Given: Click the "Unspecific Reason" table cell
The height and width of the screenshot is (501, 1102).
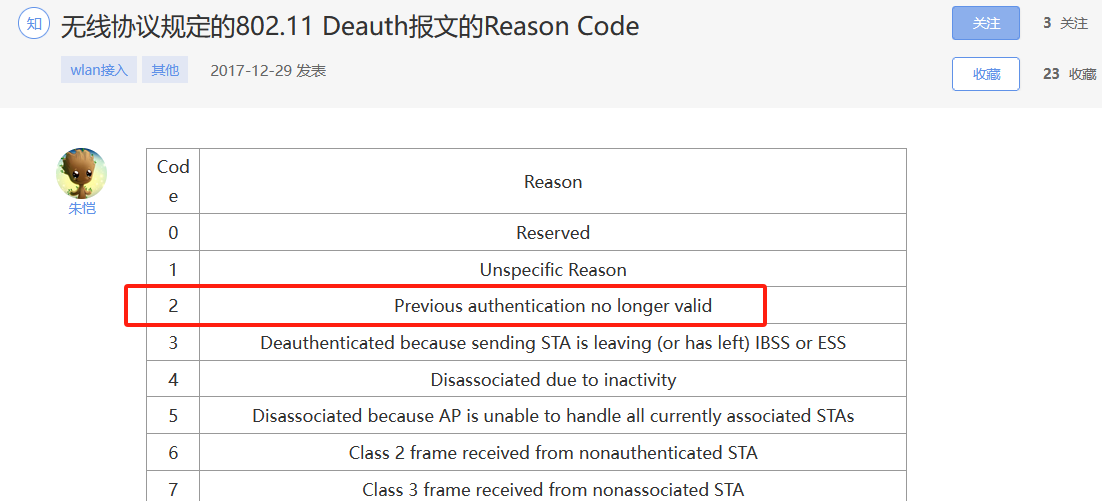Looking at the screenshot, I should tap(553, 270).
